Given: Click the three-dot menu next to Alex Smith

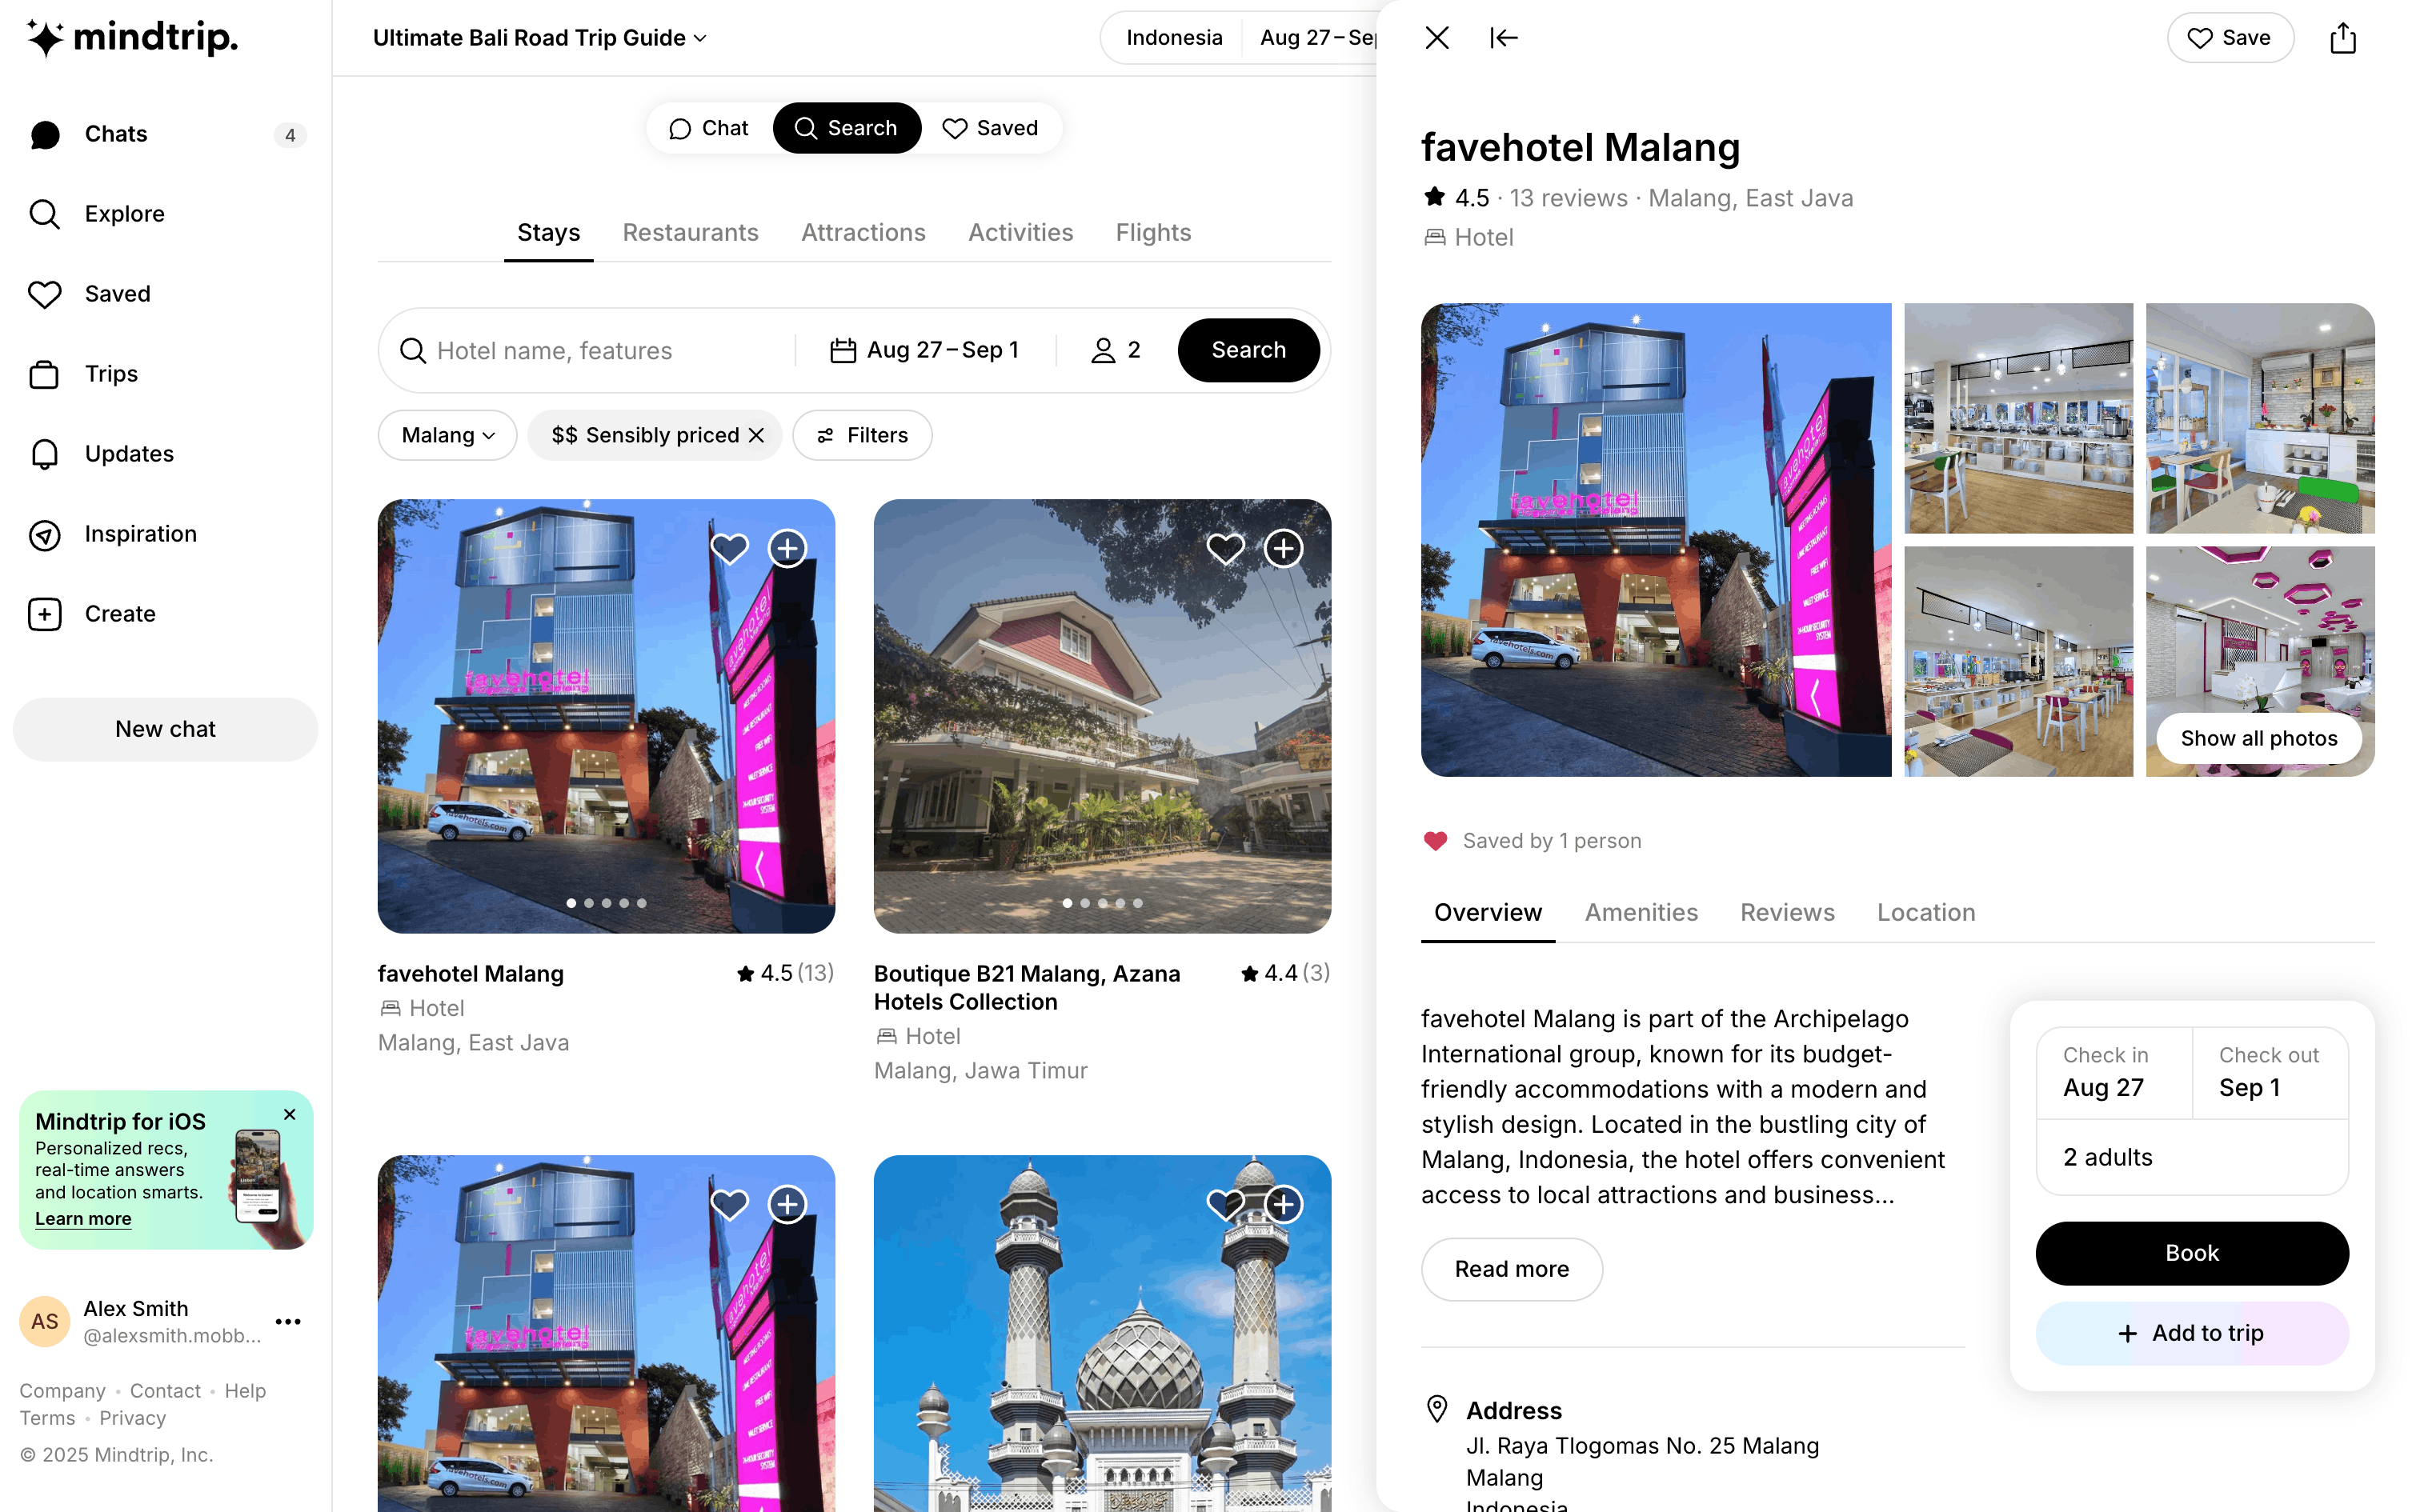Looking at the screenshot, I should pyautogui.click(x=288, y=1321).
